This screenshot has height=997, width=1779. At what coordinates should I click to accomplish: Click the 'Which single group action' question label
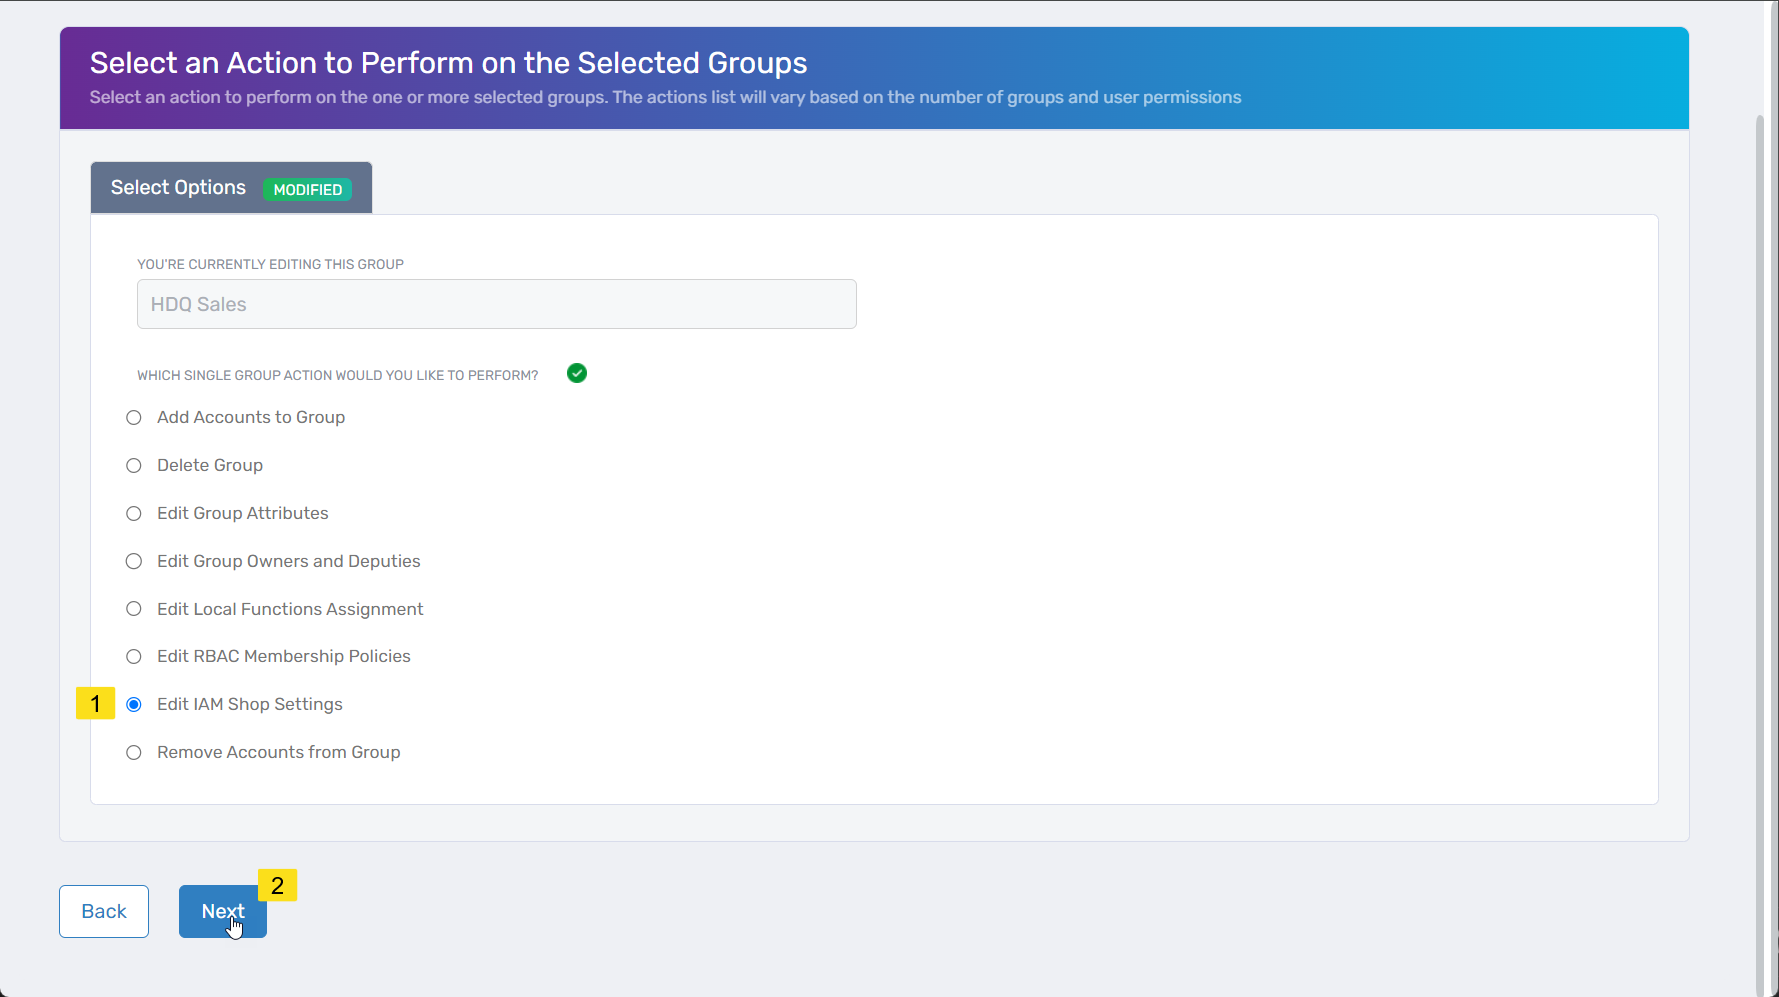(337, 376)
